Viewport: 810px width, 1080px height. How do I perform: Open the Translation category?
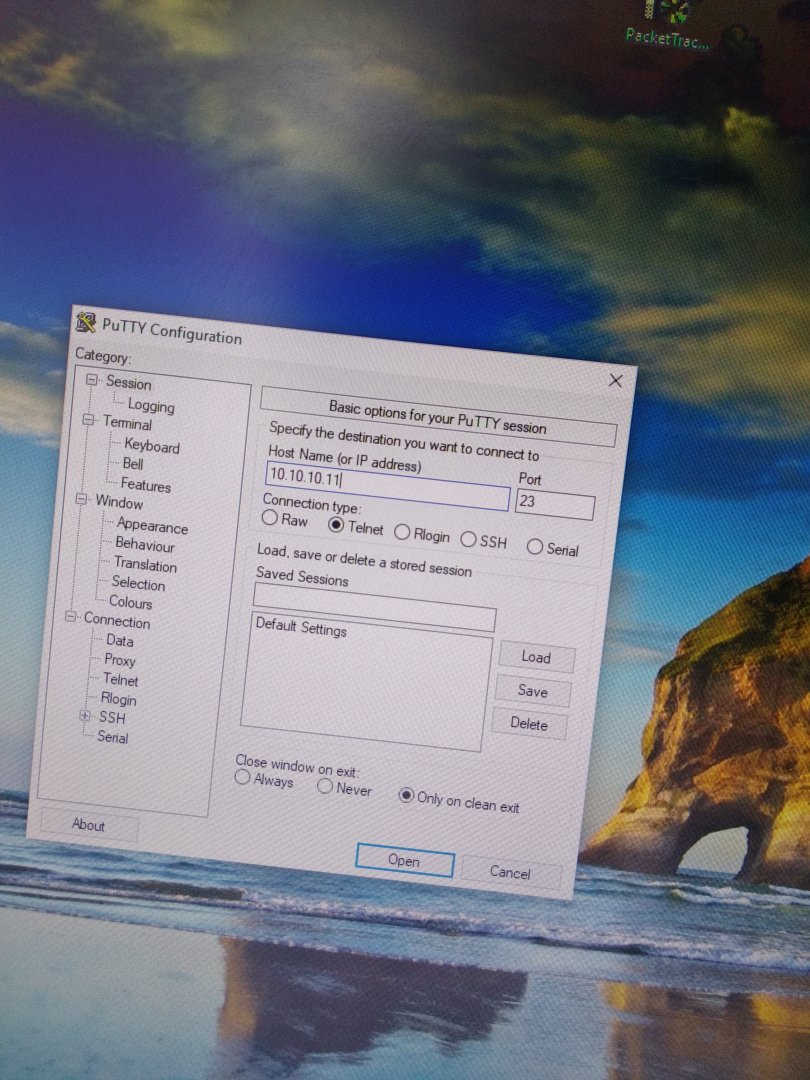(145, 565)
